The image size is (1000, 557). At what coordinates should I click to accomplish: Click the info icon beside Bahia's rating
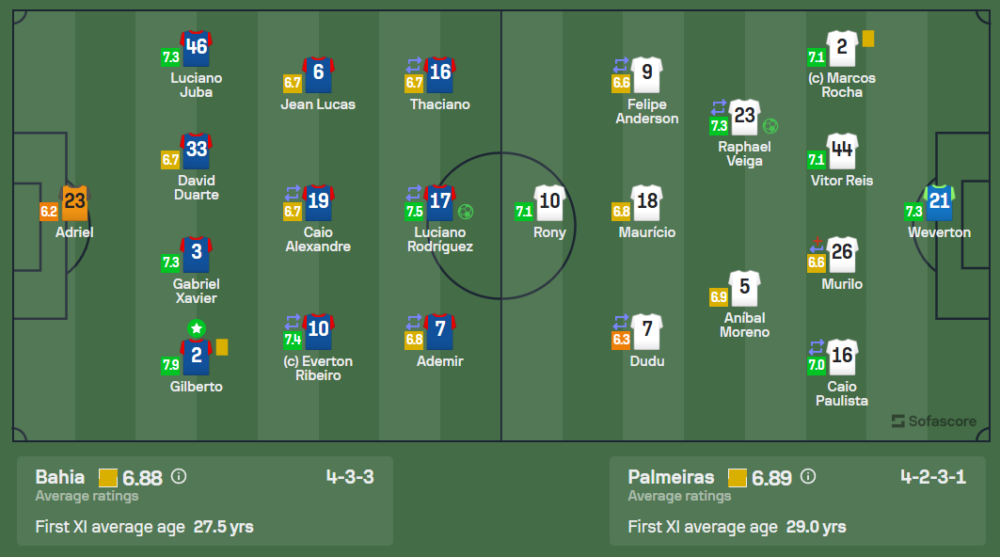[178, 477]
